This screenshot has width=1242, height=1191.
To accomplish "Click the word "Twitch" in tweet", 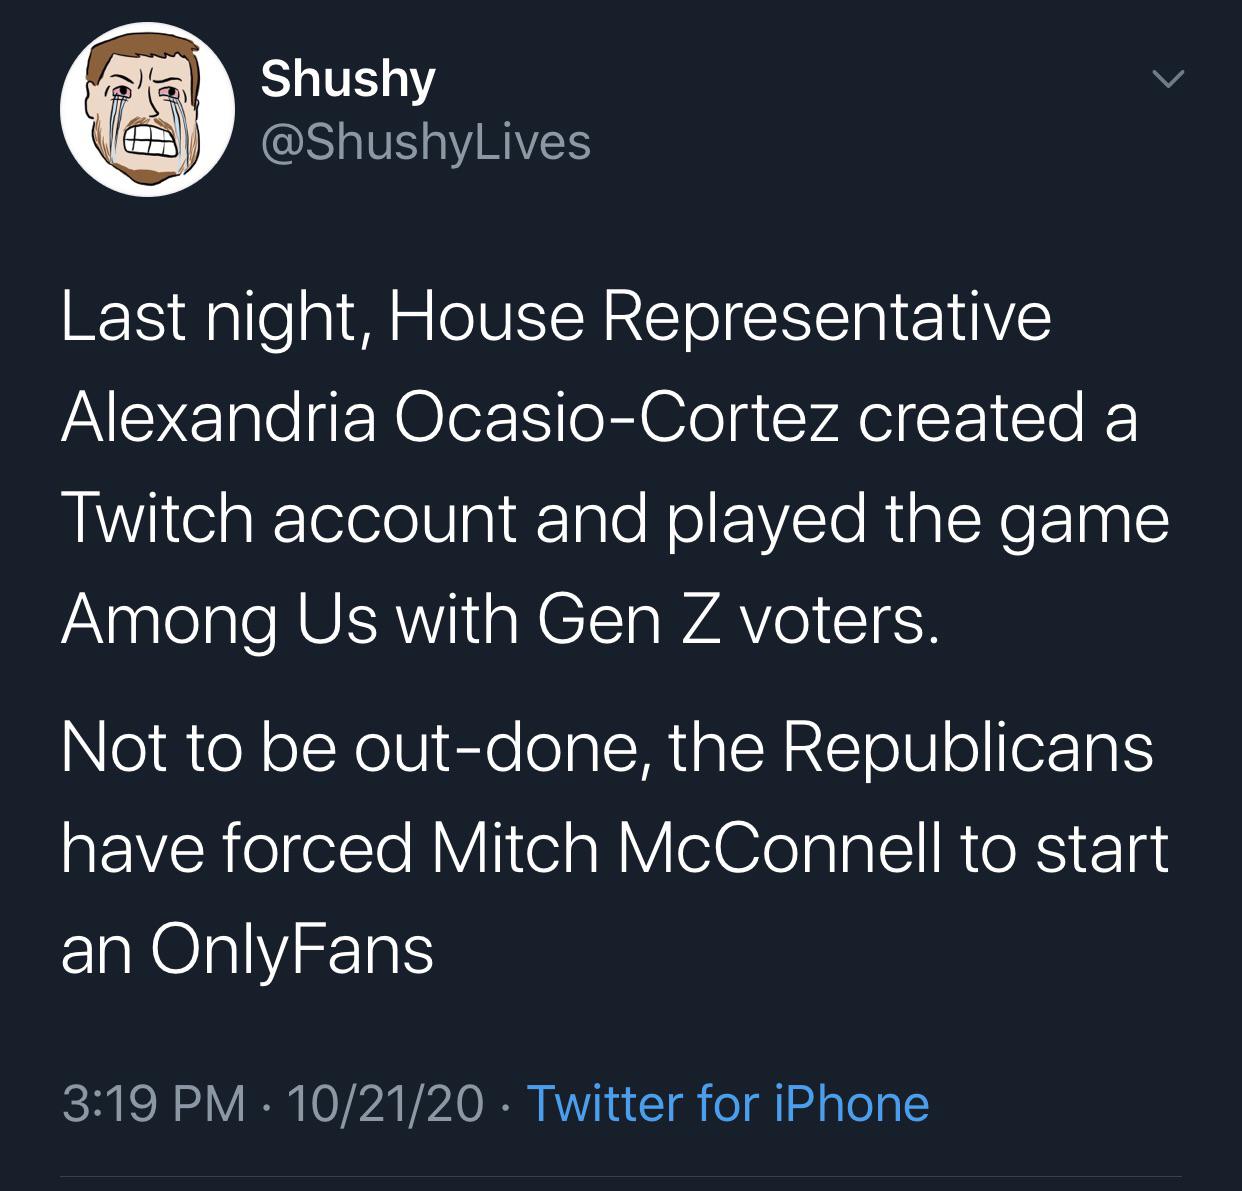I will (x=158, y=519).
